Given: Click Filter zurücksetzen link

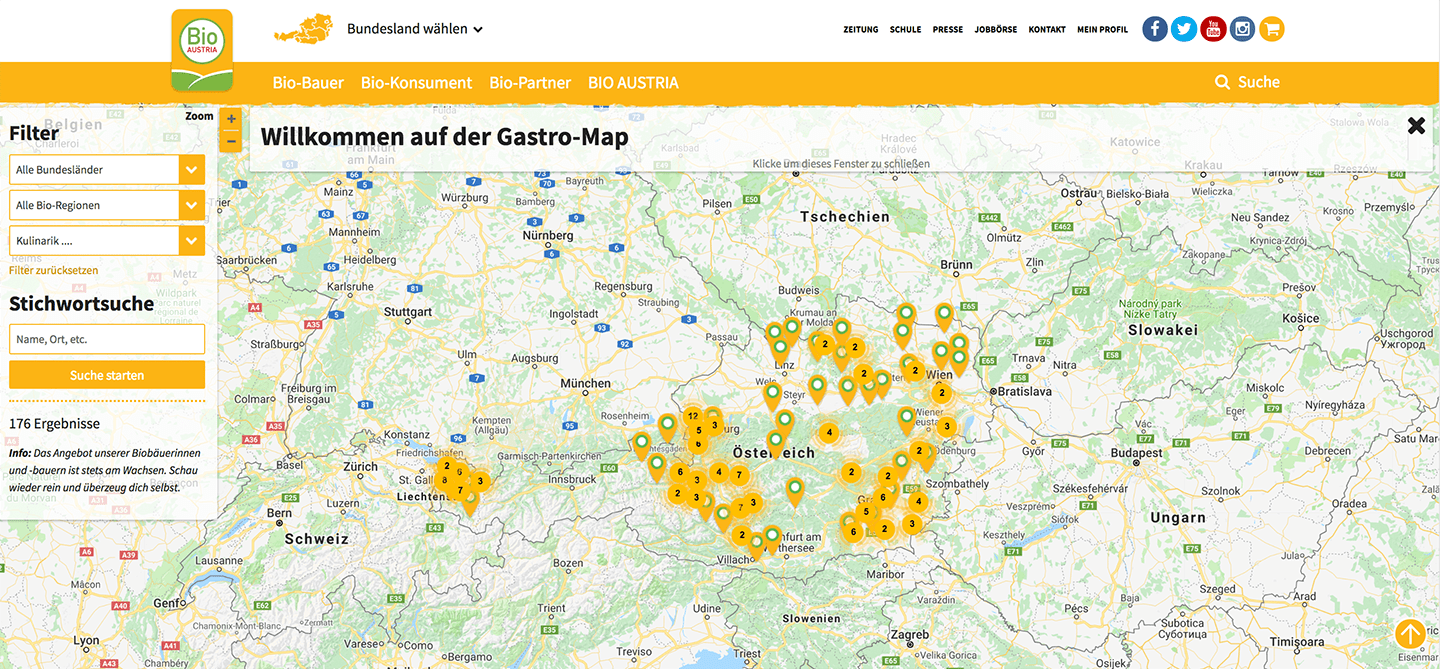Looking at the screenshot, I should coord(54,270).
